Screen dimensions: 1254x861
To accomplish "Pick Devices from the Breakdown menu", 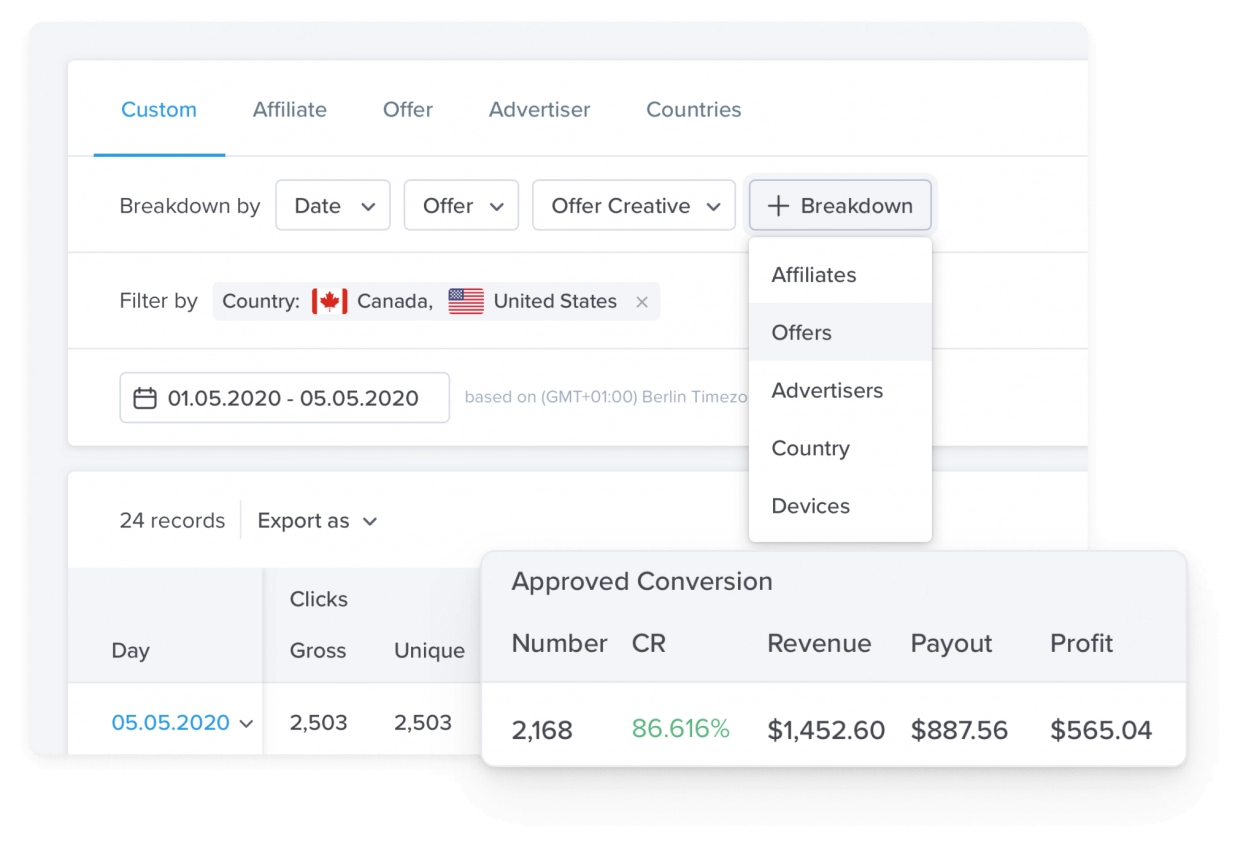I will pyautogui.click(x=811, y=506).
